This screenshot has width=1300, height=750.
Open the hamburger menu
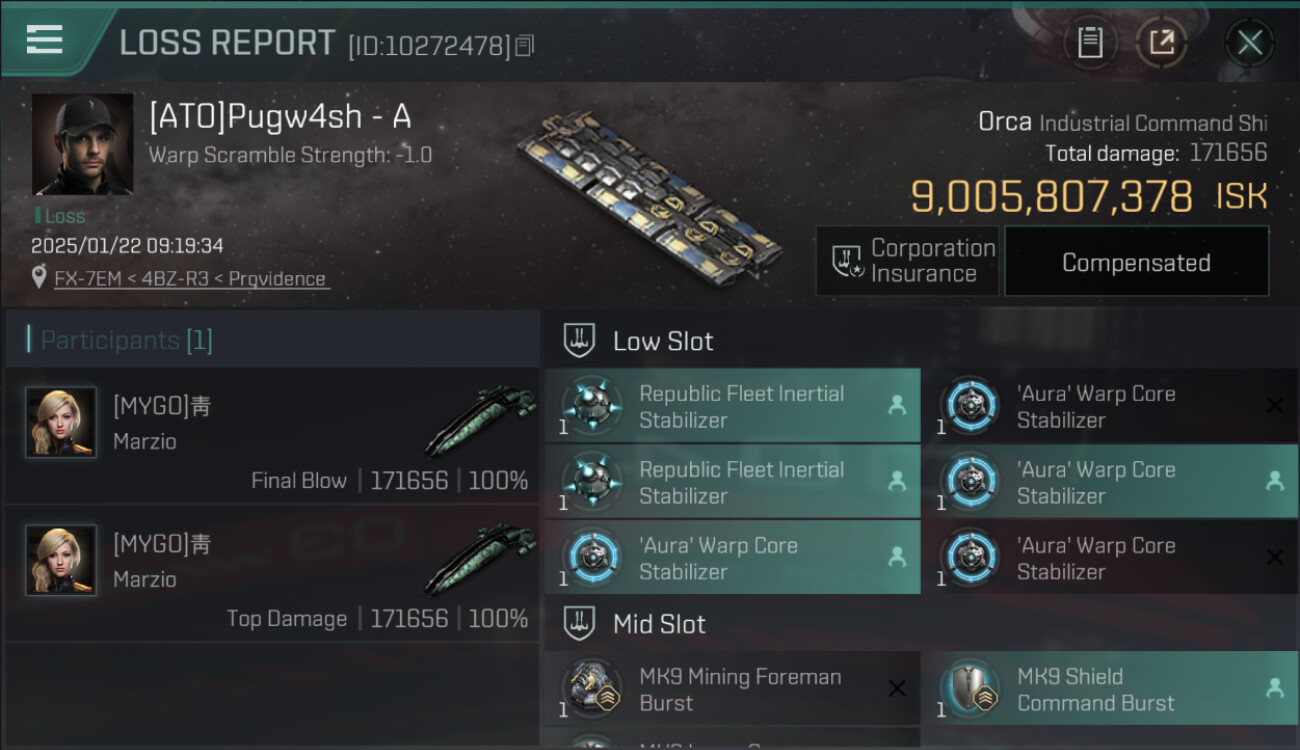[45, 40]
